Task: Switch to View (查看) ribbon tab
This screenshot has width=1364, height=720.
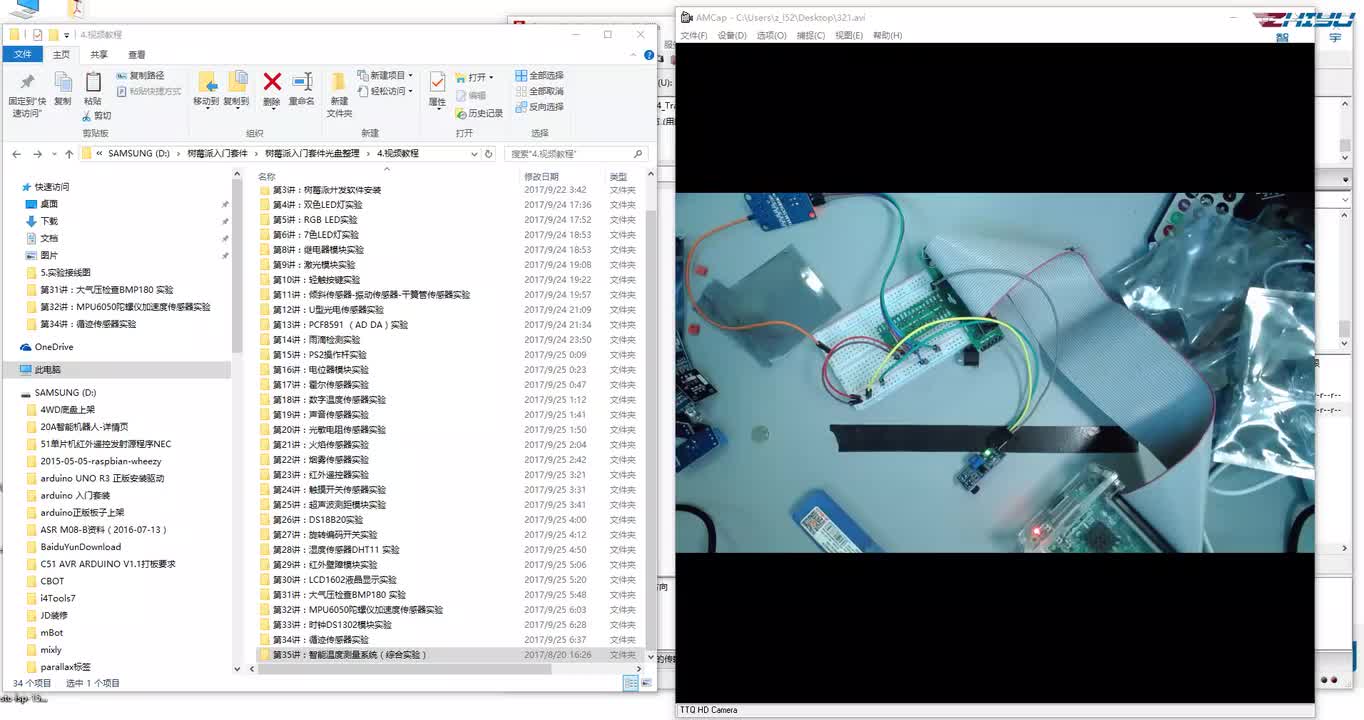Action: coord(137,55)
